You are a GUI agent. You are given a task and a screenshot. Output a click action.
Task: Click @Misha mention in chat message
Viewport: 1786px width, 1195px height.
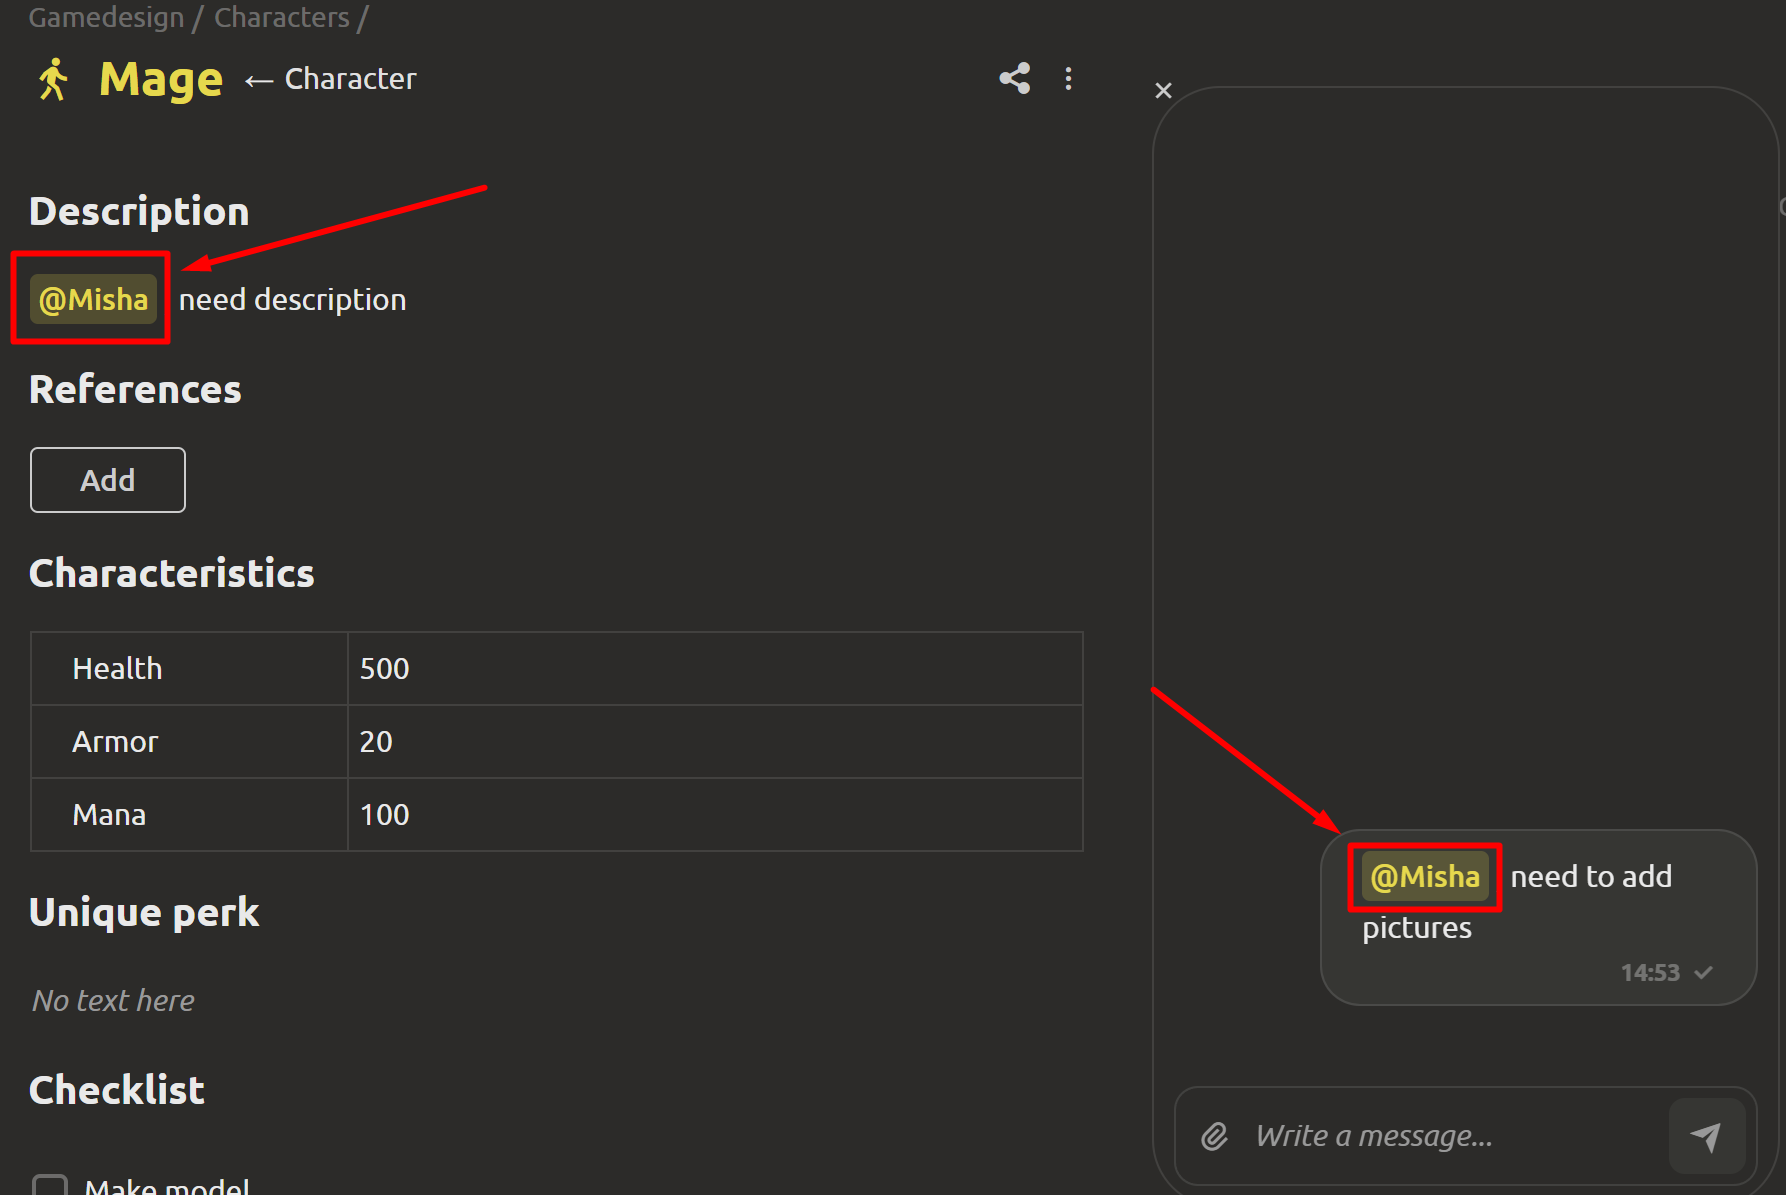(1425, 877)
